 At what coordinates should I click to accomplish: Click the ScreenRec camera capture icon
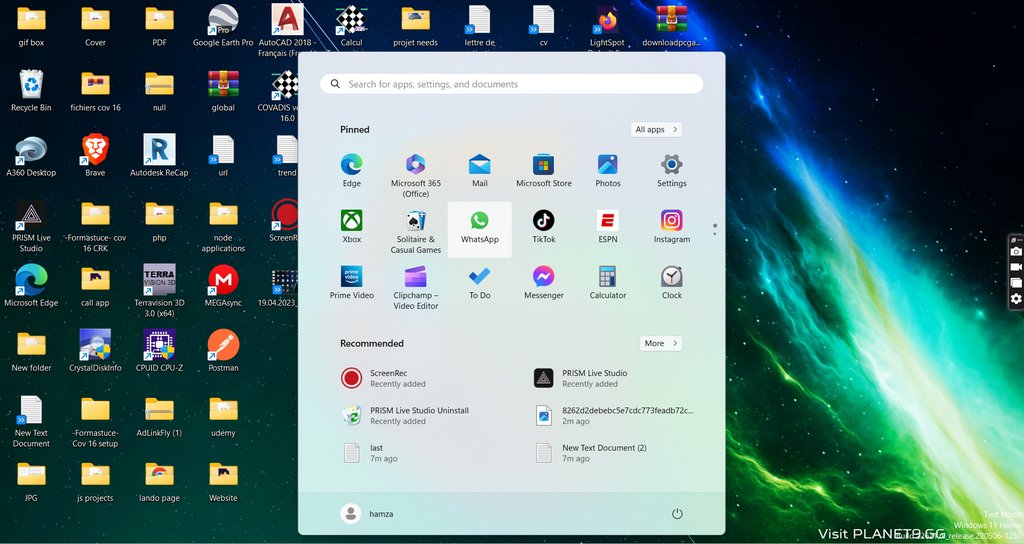1016,251
